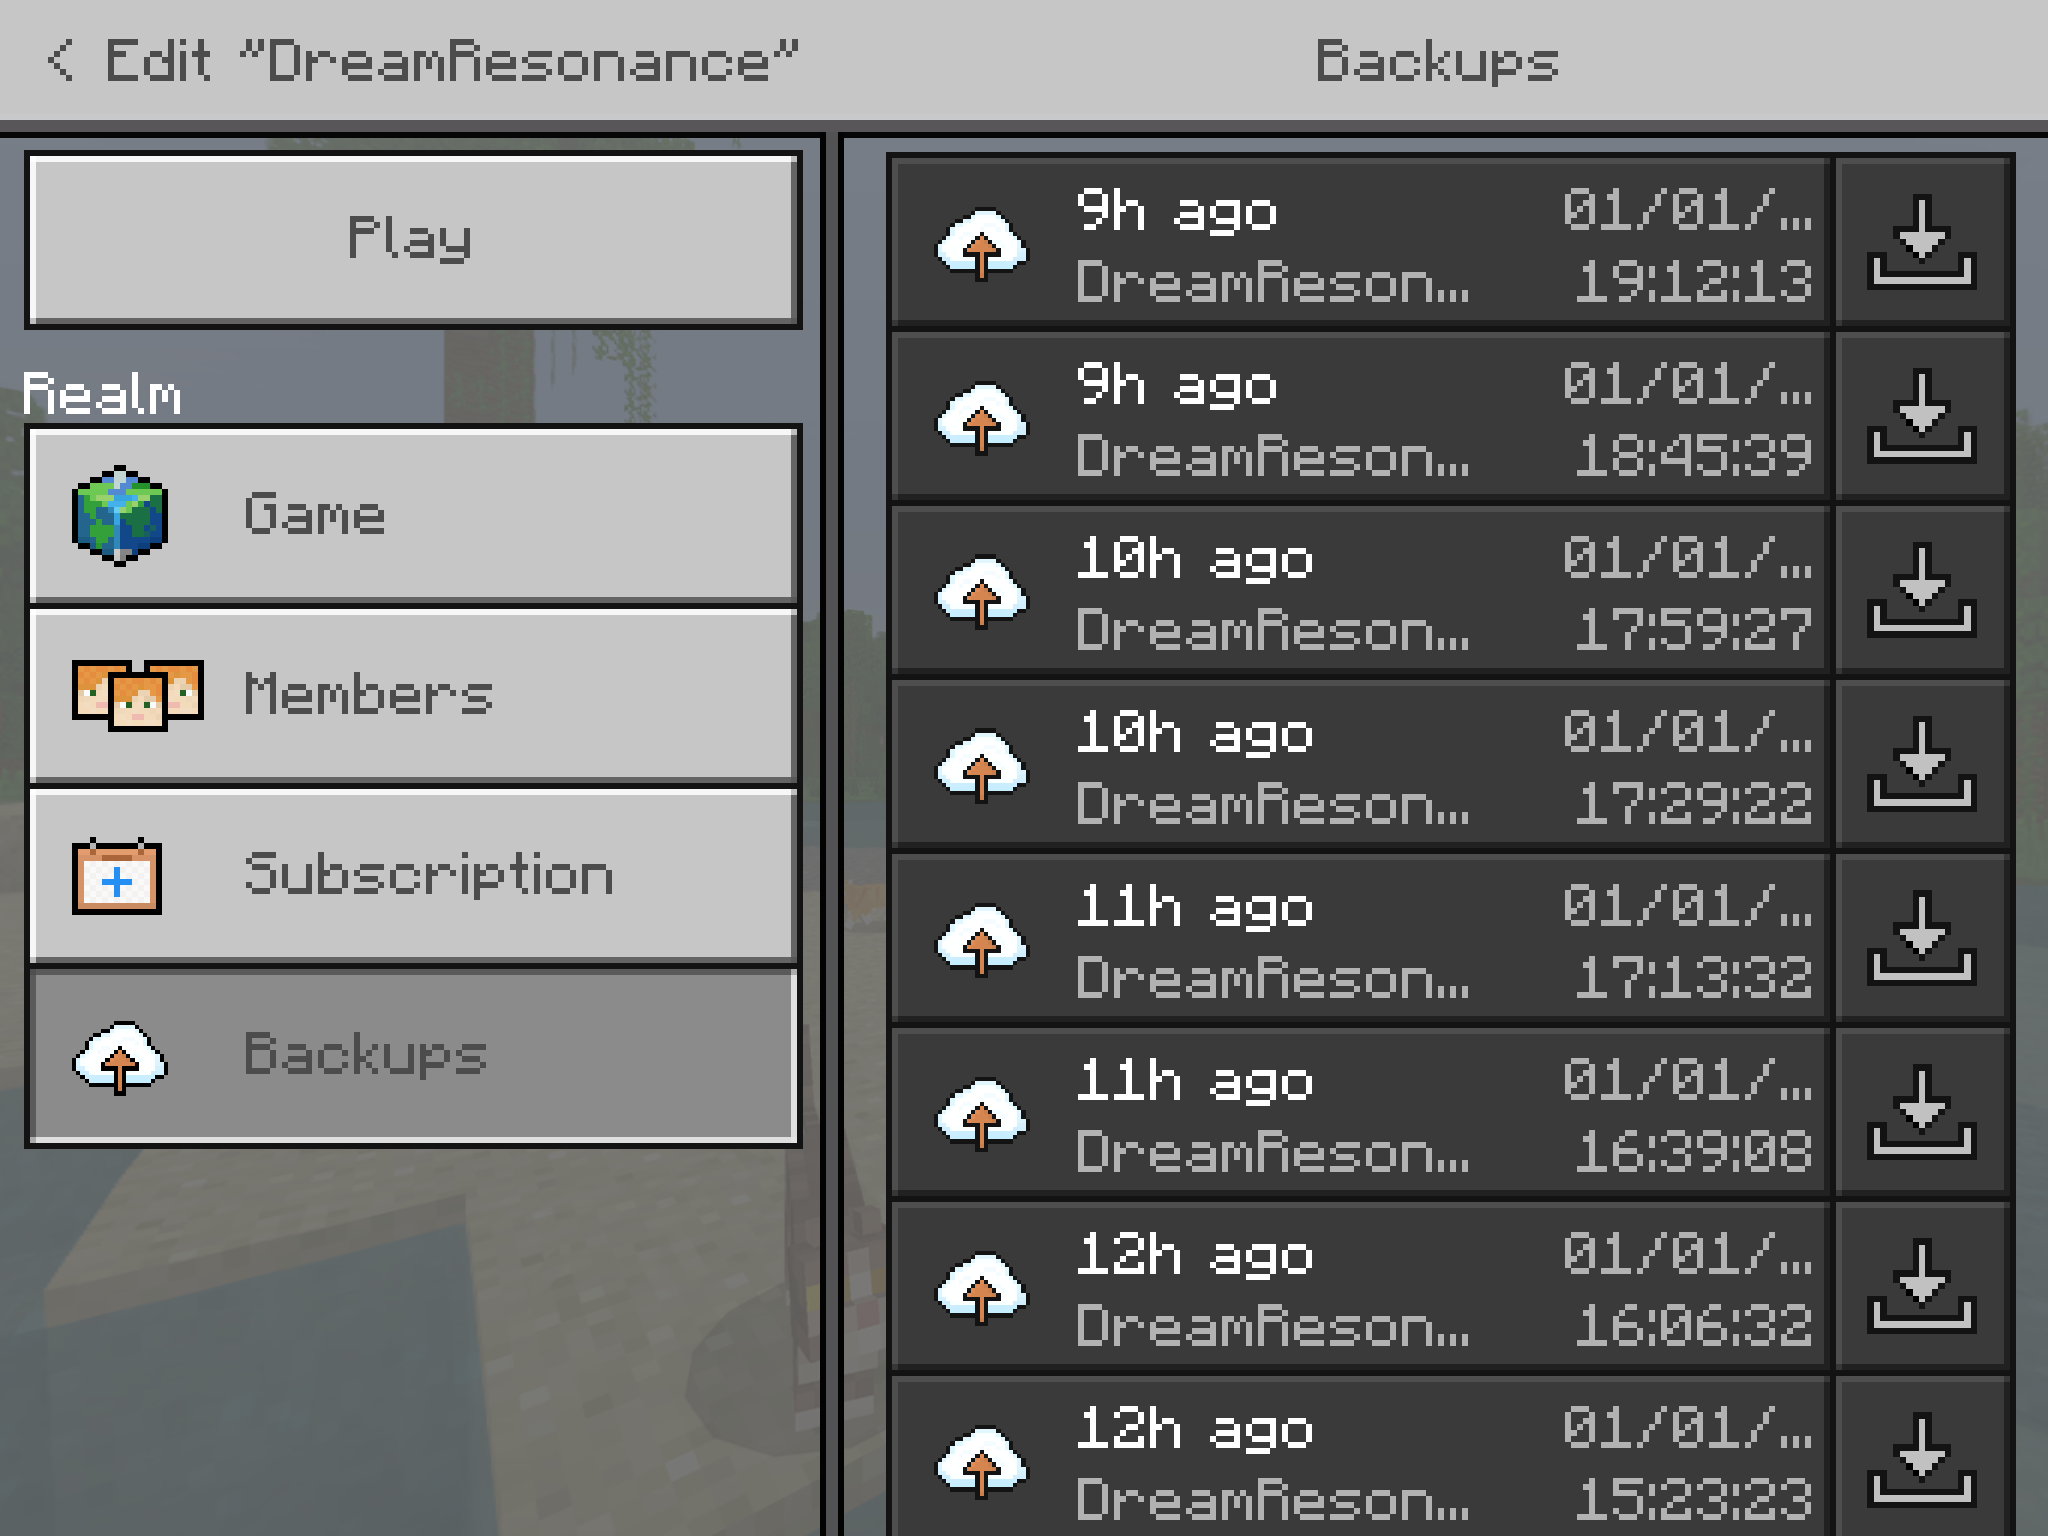Download the backup from 17:59:27

pyautogui.click(x=1922, y=590)
